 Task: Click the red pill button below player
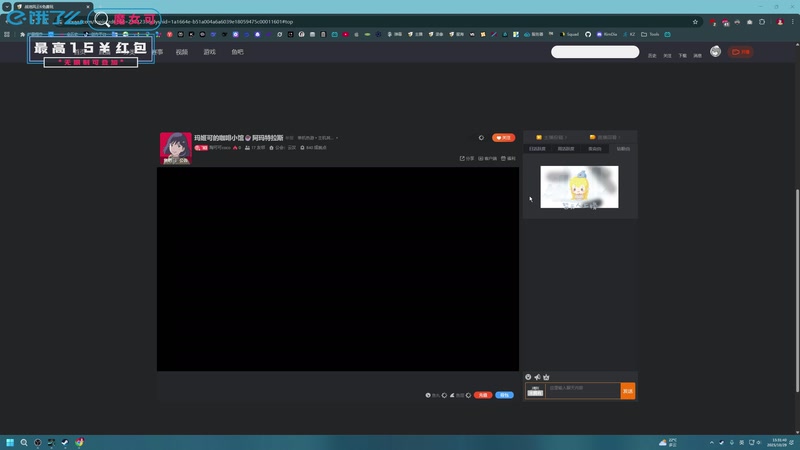[x=483, y=395]
